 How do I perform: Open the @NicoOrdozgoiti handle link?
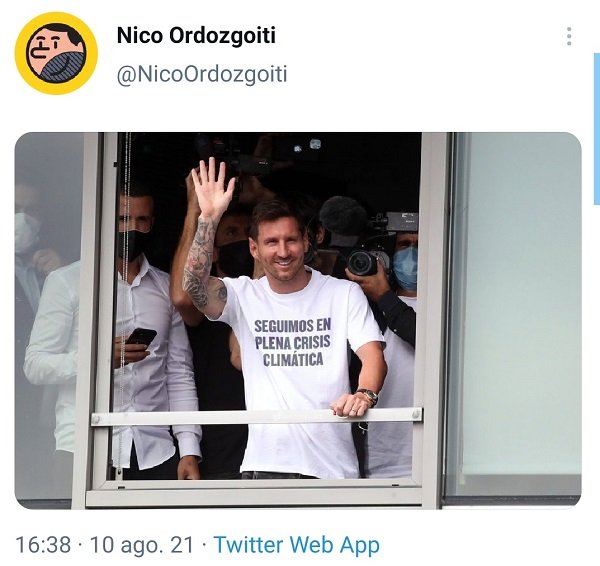click(202, 74)
